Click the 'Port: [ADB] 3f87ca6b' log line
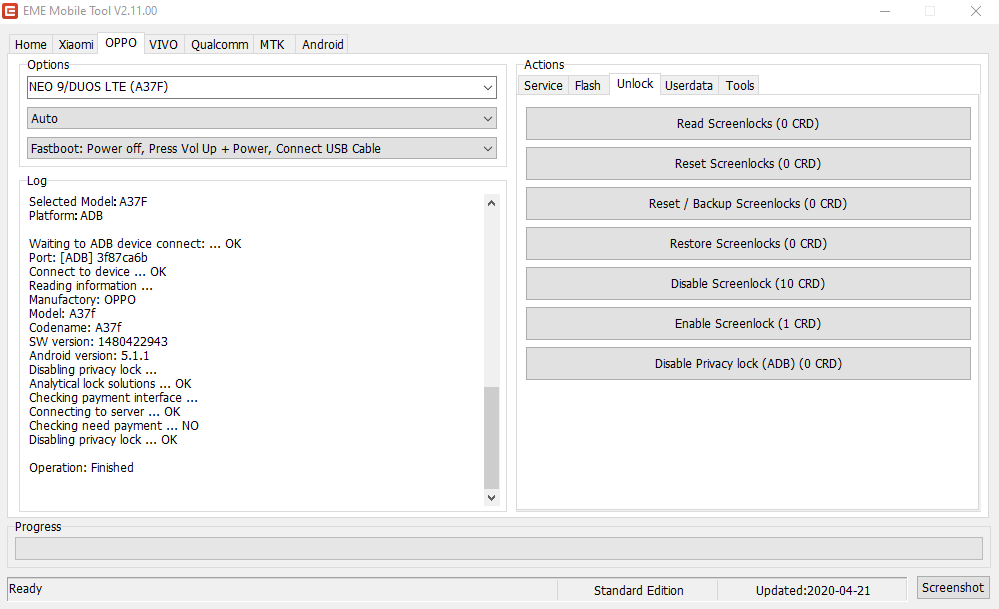Image resolution: width=999 pixels, height=609 pixels. 88,257
